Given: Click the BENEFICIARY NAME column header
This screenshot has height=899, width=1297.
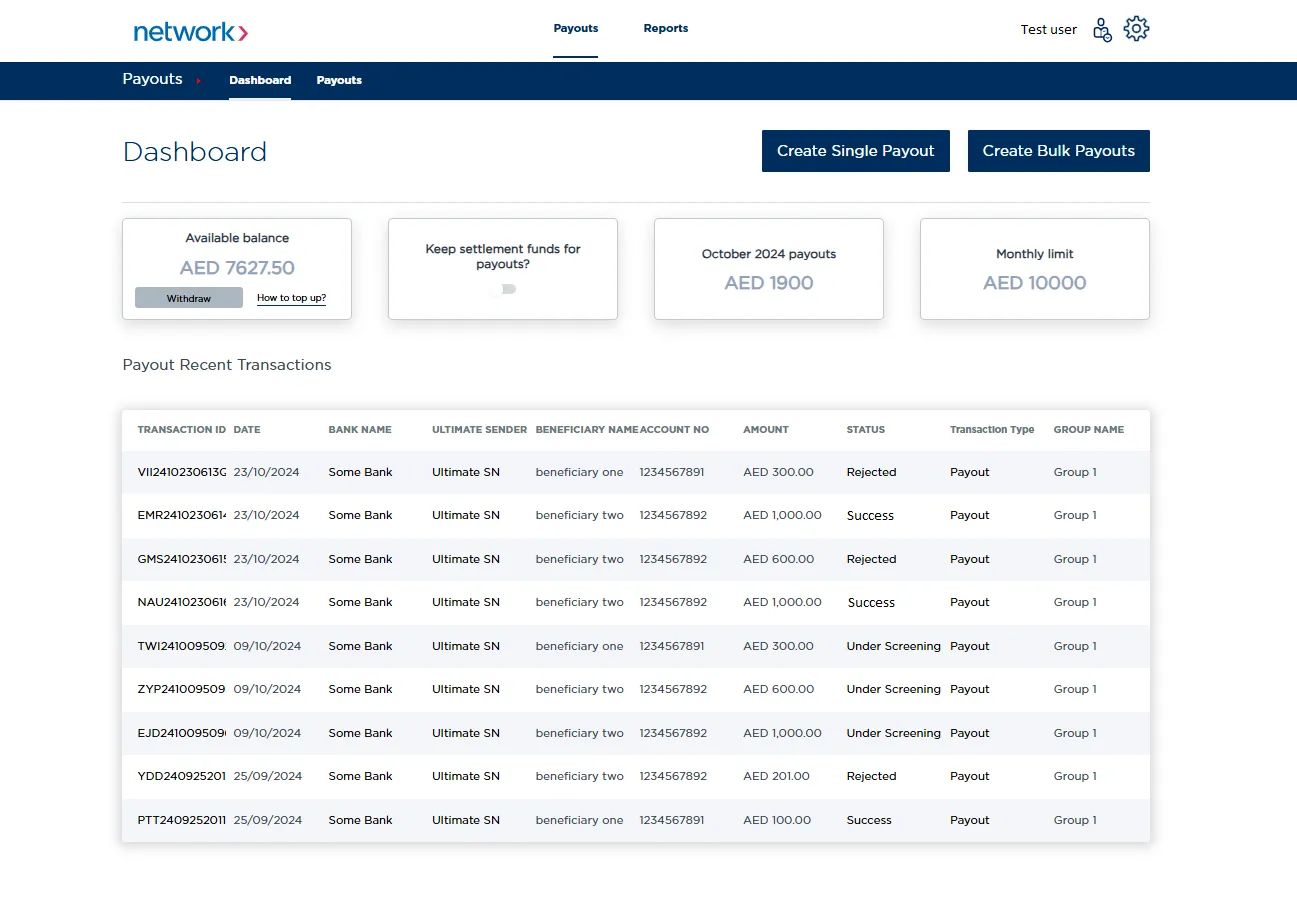Looking at the screenshot, I should pyautogui.click(x=587, y=430).
